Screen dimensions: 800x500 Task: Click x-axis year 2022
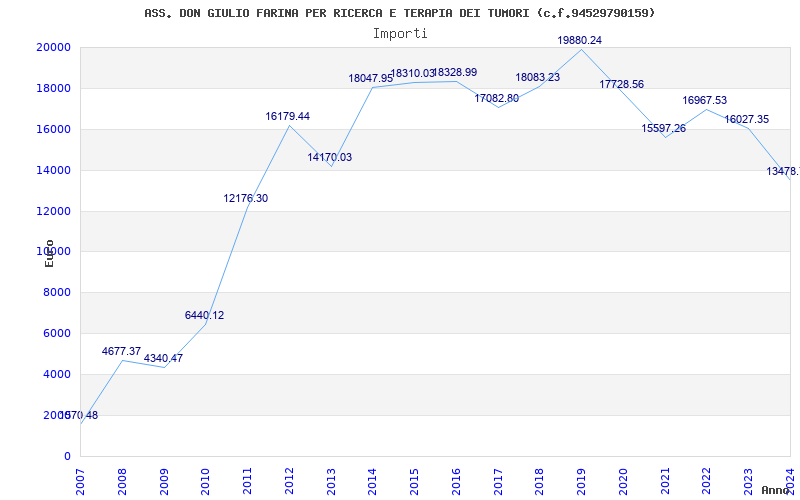point(707,482)
